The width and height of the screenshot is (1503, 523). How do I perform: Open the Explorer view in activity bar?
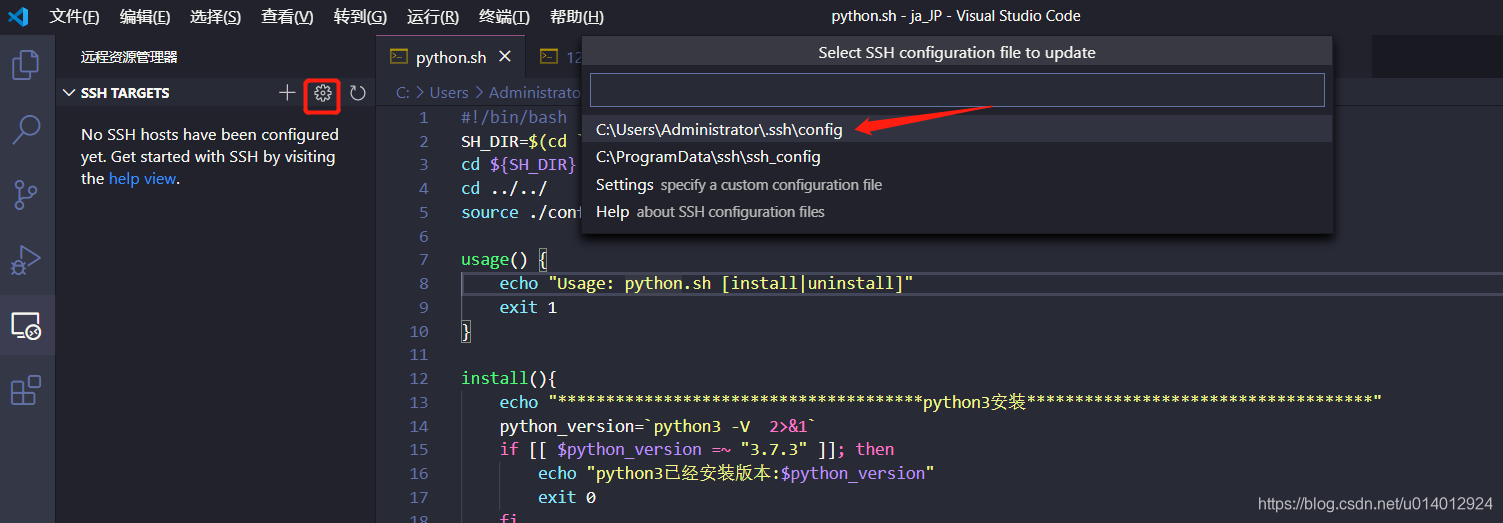(x=25, y=65)
